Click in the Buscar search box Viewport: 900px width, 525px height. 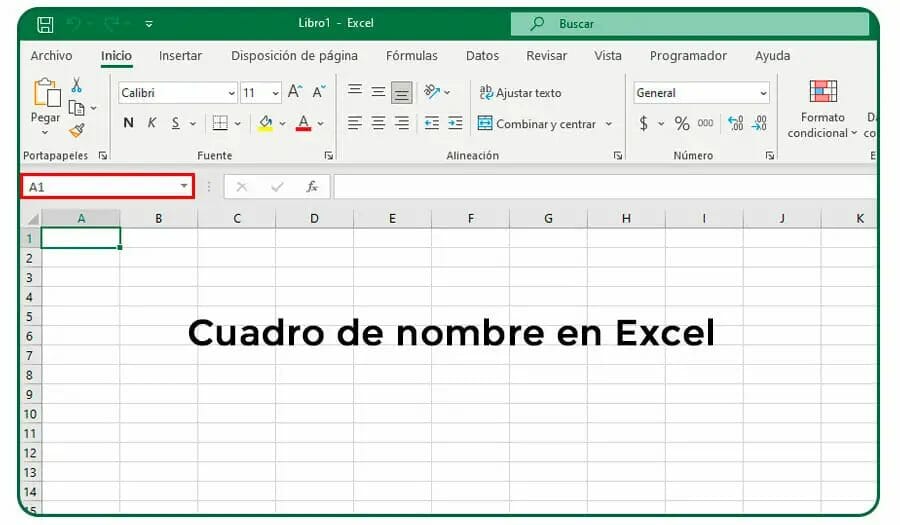(690, 24)
